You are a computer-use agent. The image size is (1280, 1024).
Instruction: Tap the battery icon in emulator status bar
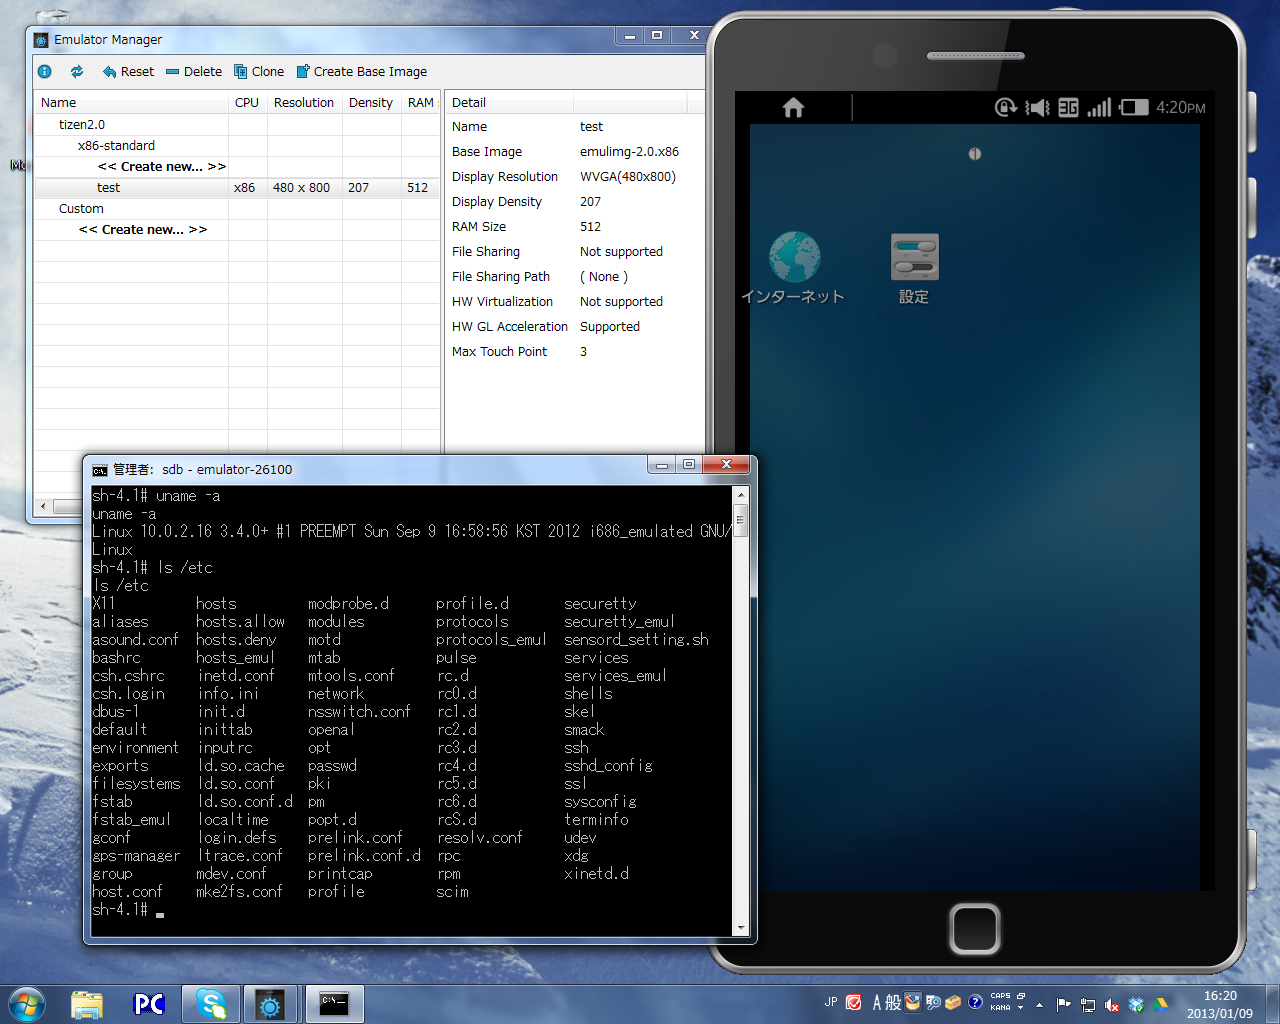coord(1134,107)
